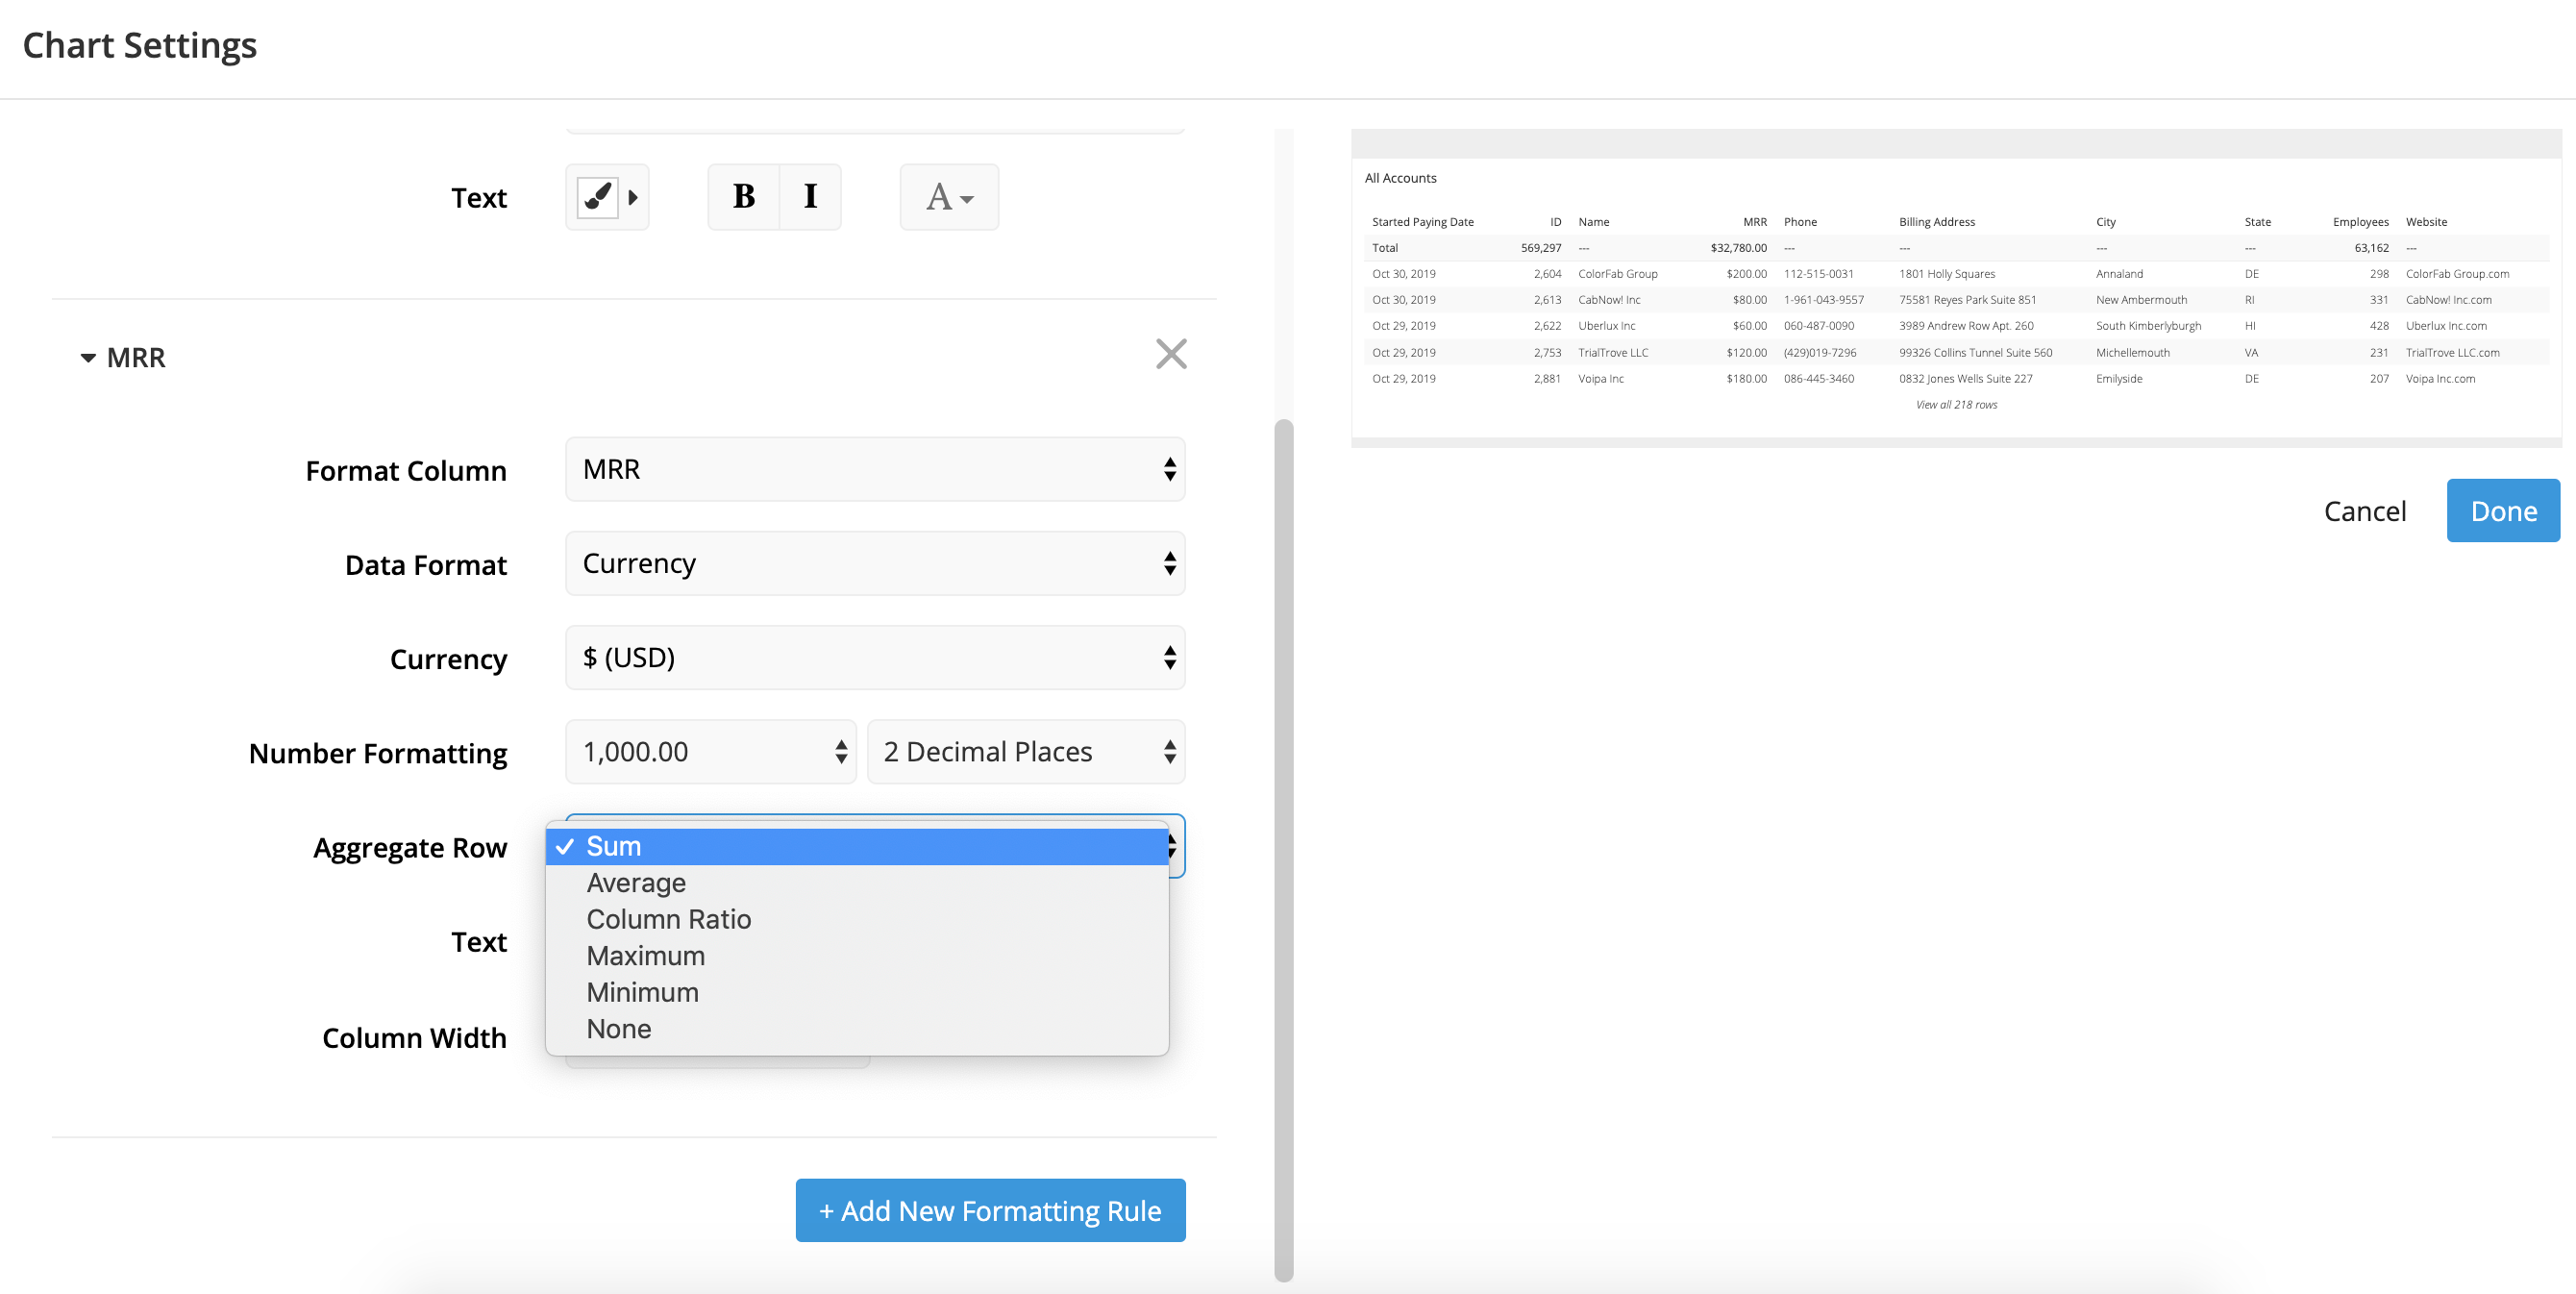This screenshot has width=2576, height=1294.
Task: Collapse the MRR section
Action: pos(123,357)
